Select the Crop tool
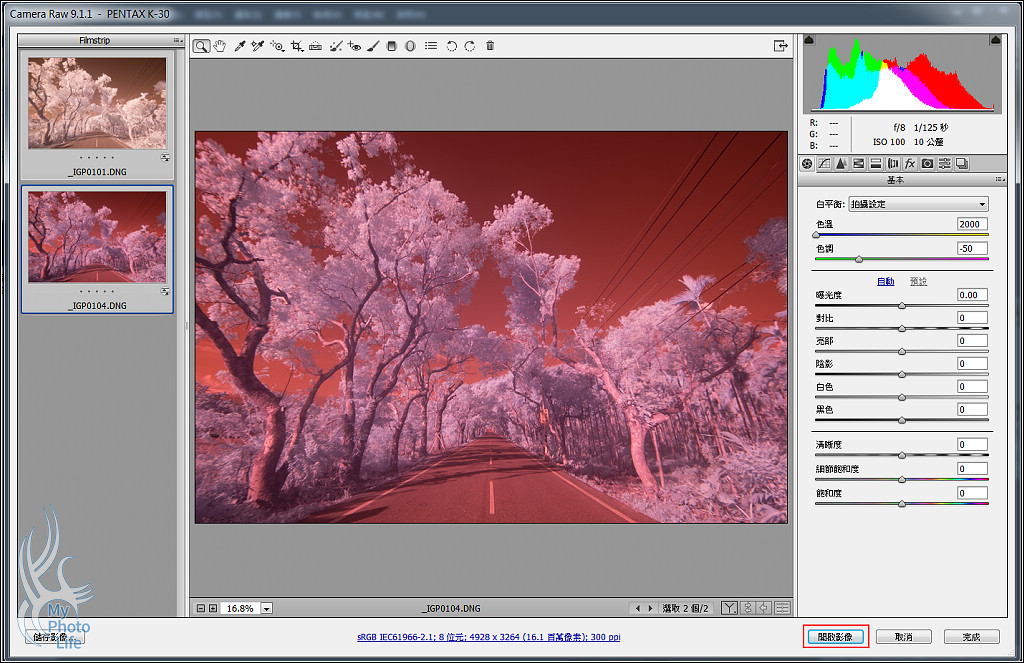 point(297,46)
